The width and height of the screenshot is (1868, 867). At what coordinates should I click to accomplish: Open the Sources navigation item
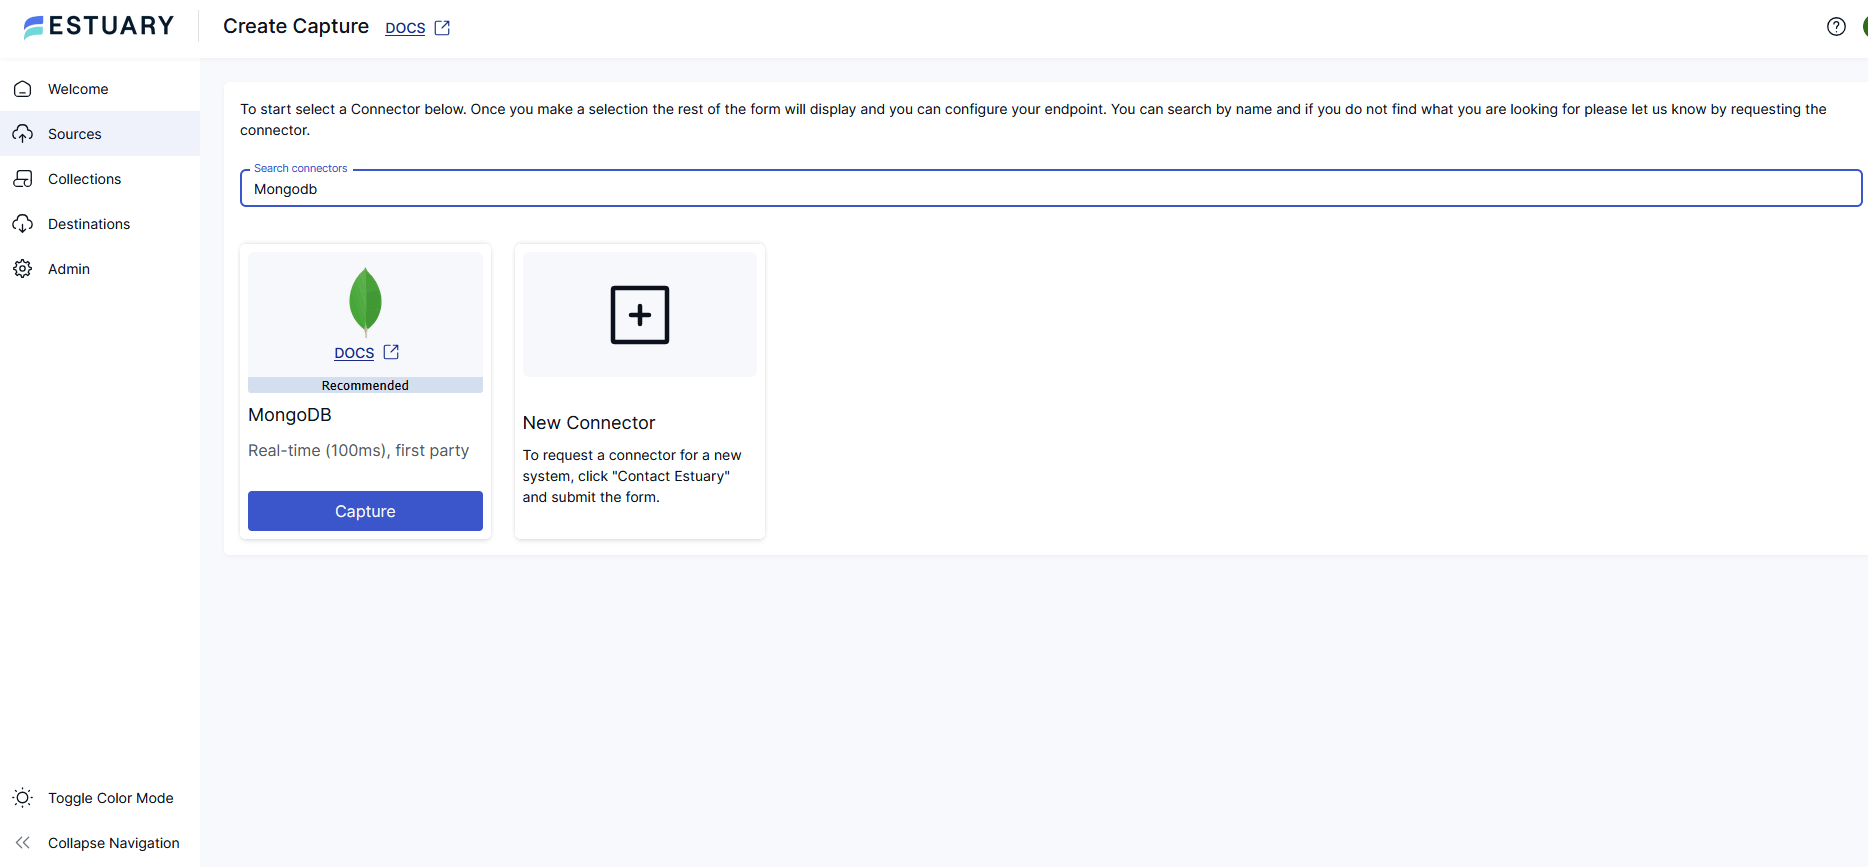tap(100, 134)
